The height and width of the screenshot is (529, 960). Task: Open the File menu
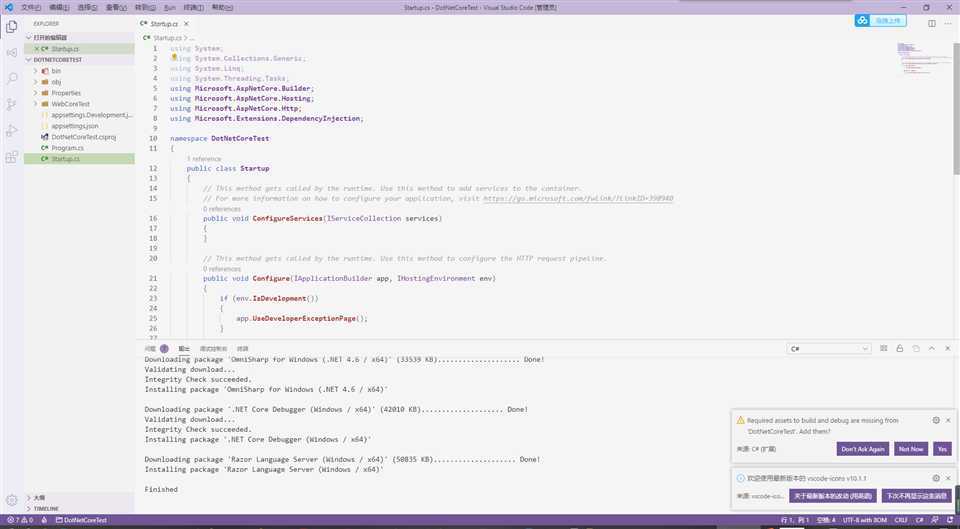31,7
